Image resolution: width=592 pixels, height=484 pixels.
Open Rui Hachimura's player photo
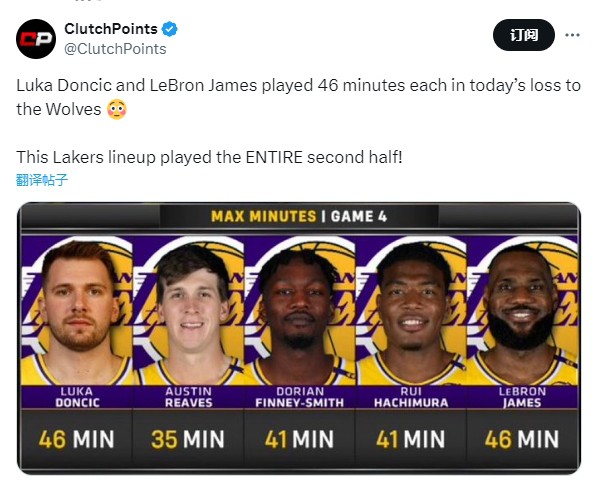pos(411,310)
